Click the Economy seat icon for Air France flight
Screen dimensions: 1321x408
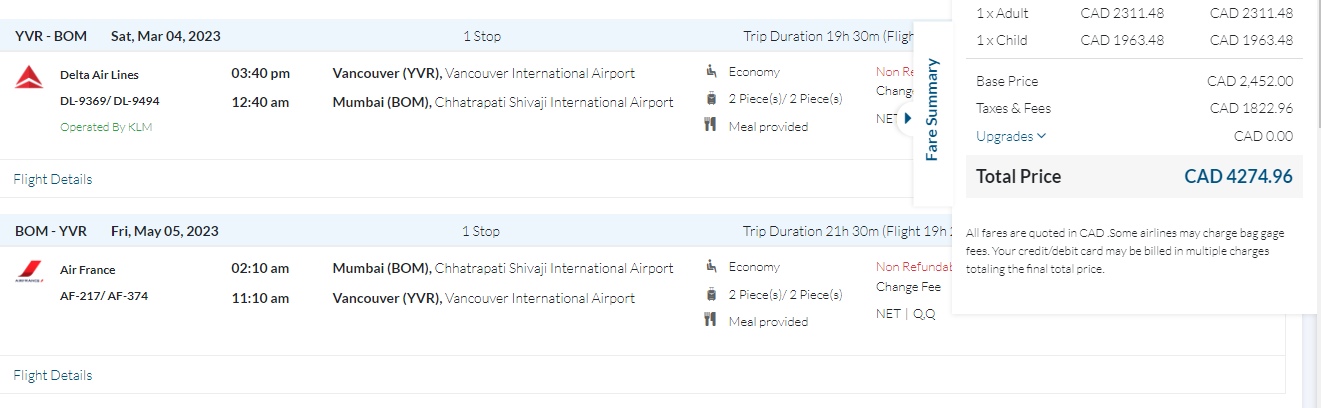(711, 266)
